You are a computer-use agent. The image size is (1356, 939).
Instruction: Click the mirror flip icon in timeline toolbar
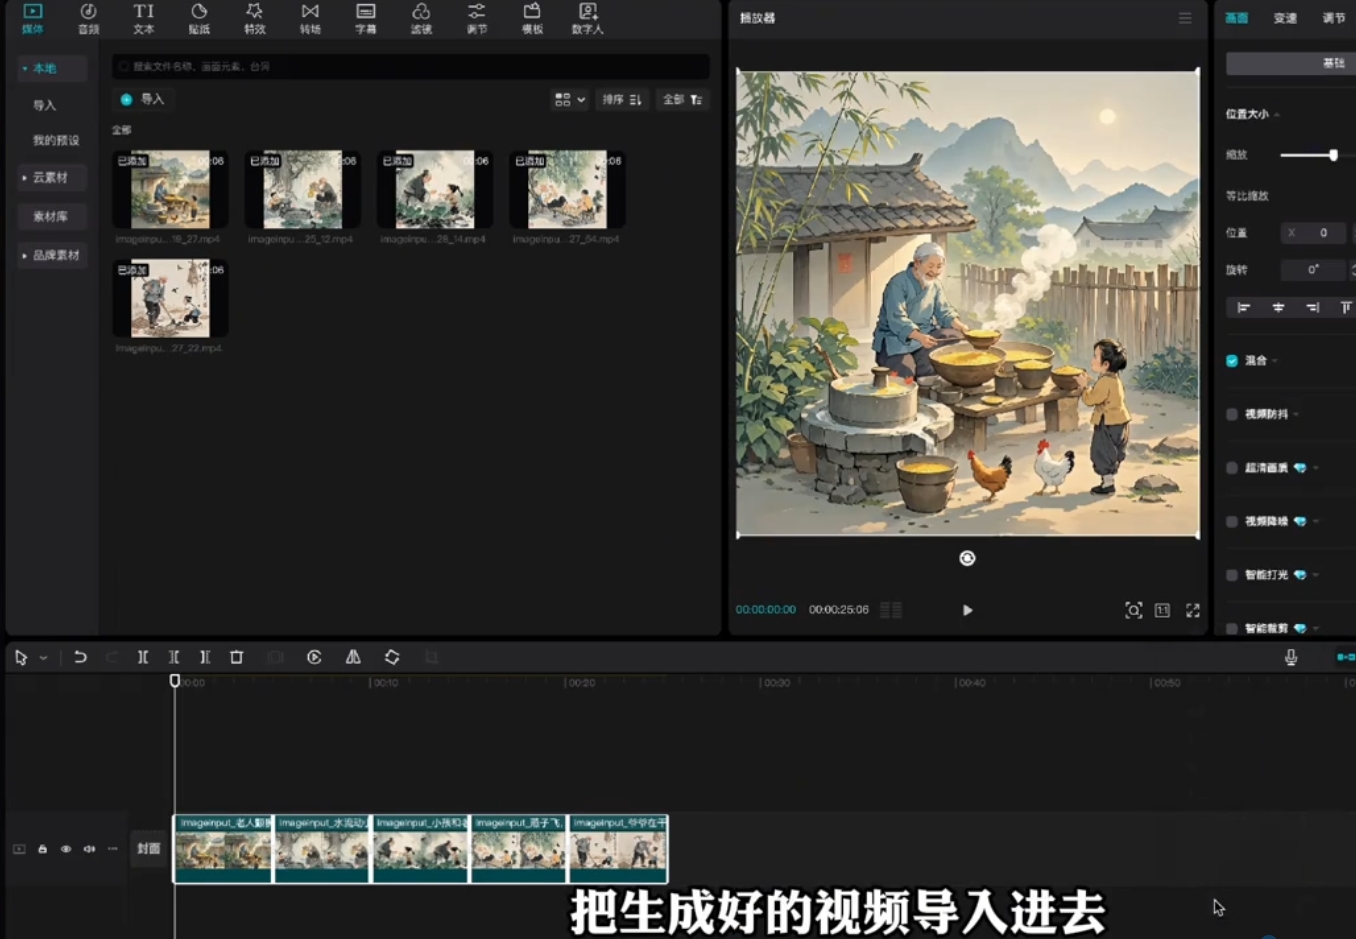(x=353, y=657)
